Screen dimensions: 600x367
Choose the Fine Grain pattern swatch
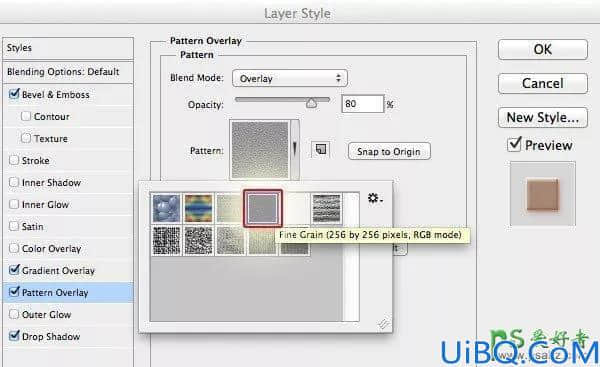pos(262,209)
